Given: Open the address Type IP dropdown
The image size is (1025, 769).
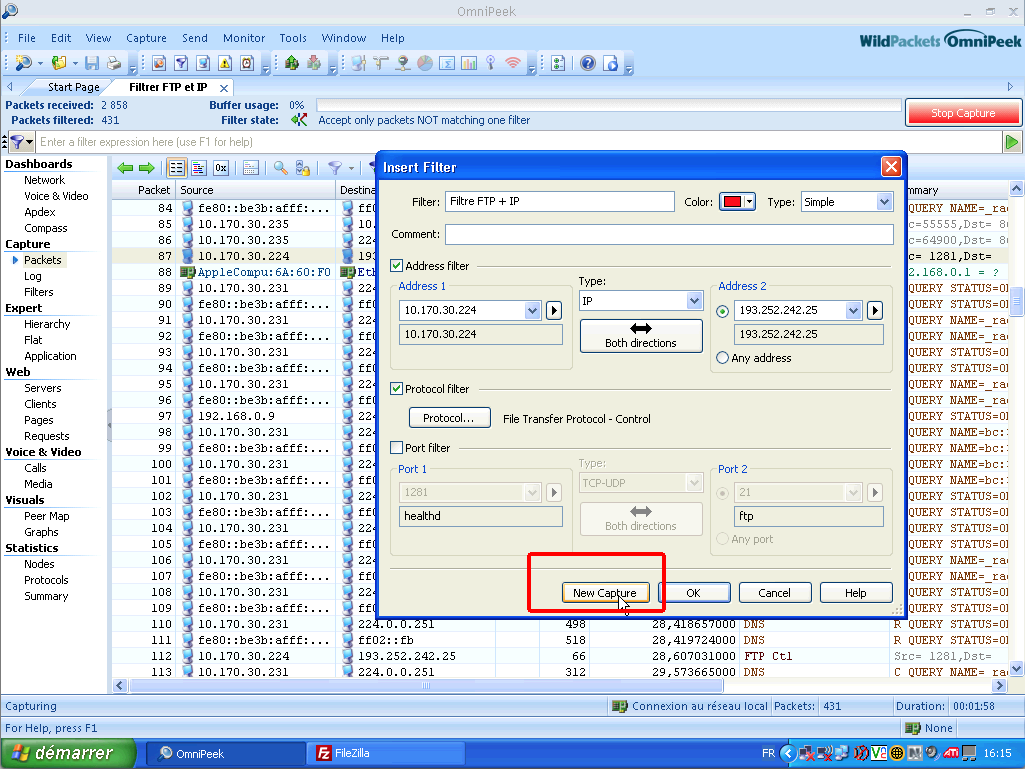Looking at the screenshot, I should pos(694,301).
